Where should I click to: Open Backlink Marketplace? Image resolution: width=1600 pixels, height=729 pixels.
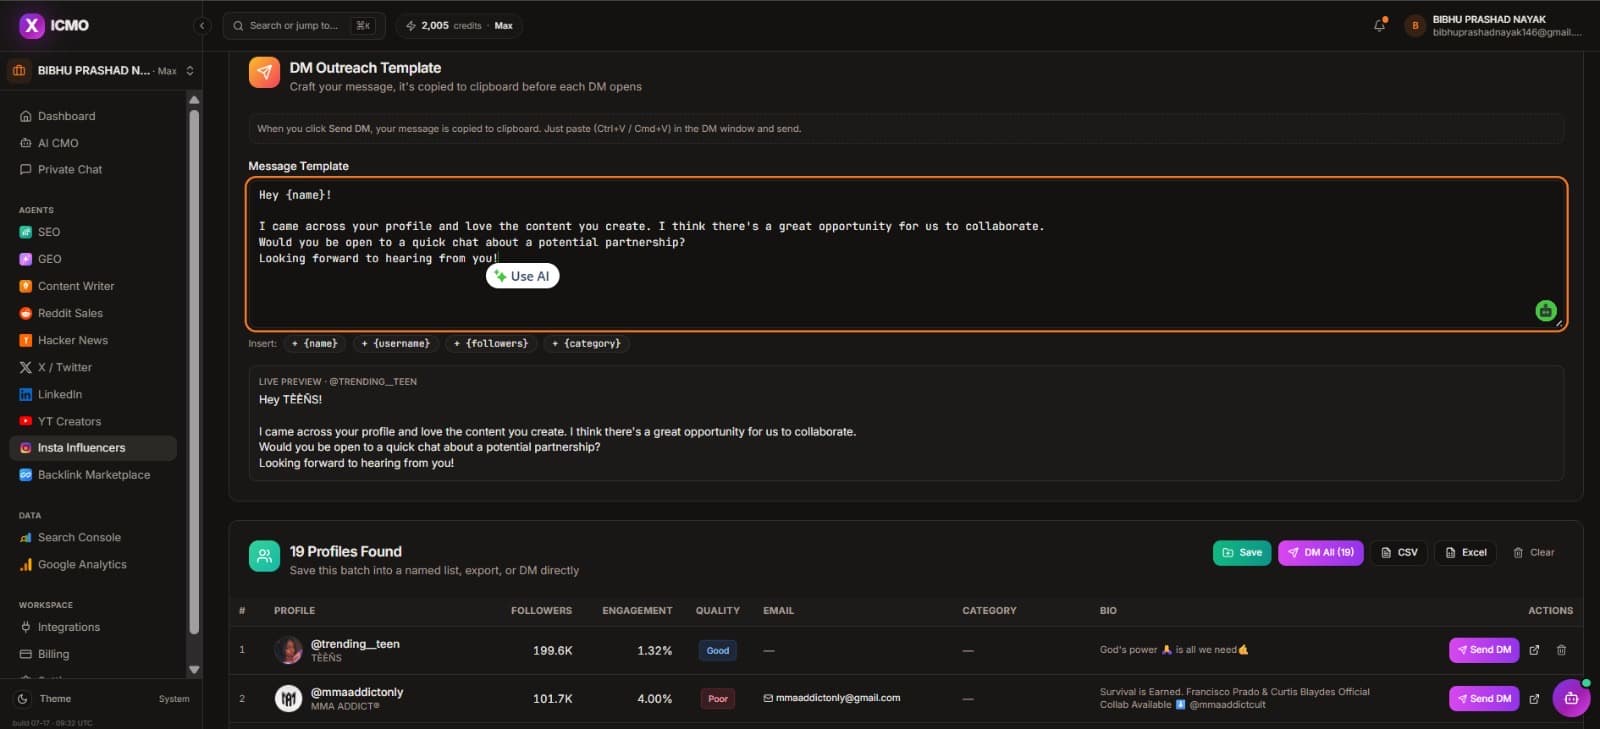coord(94,475)
